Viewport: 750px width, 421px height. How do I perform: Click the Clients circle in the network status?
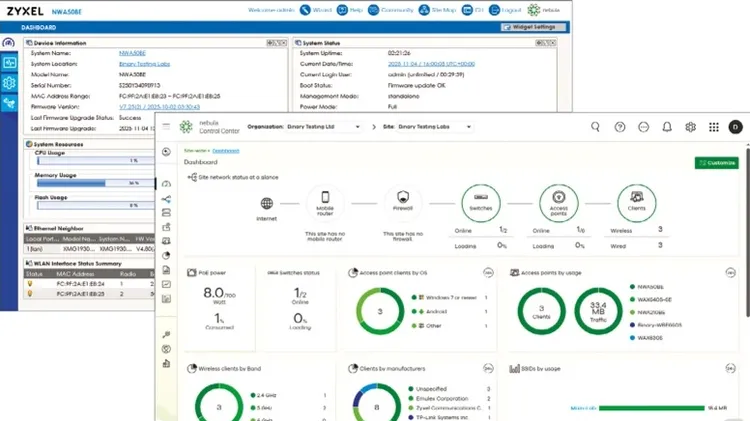pyautogui.click(x=636, y=203)
